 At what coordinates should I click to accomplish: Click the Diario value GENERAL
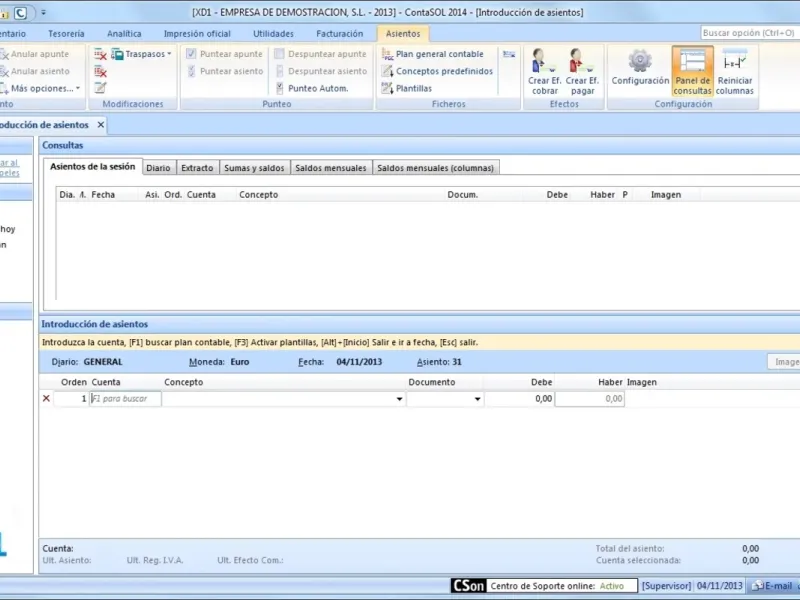coord(103,362)
